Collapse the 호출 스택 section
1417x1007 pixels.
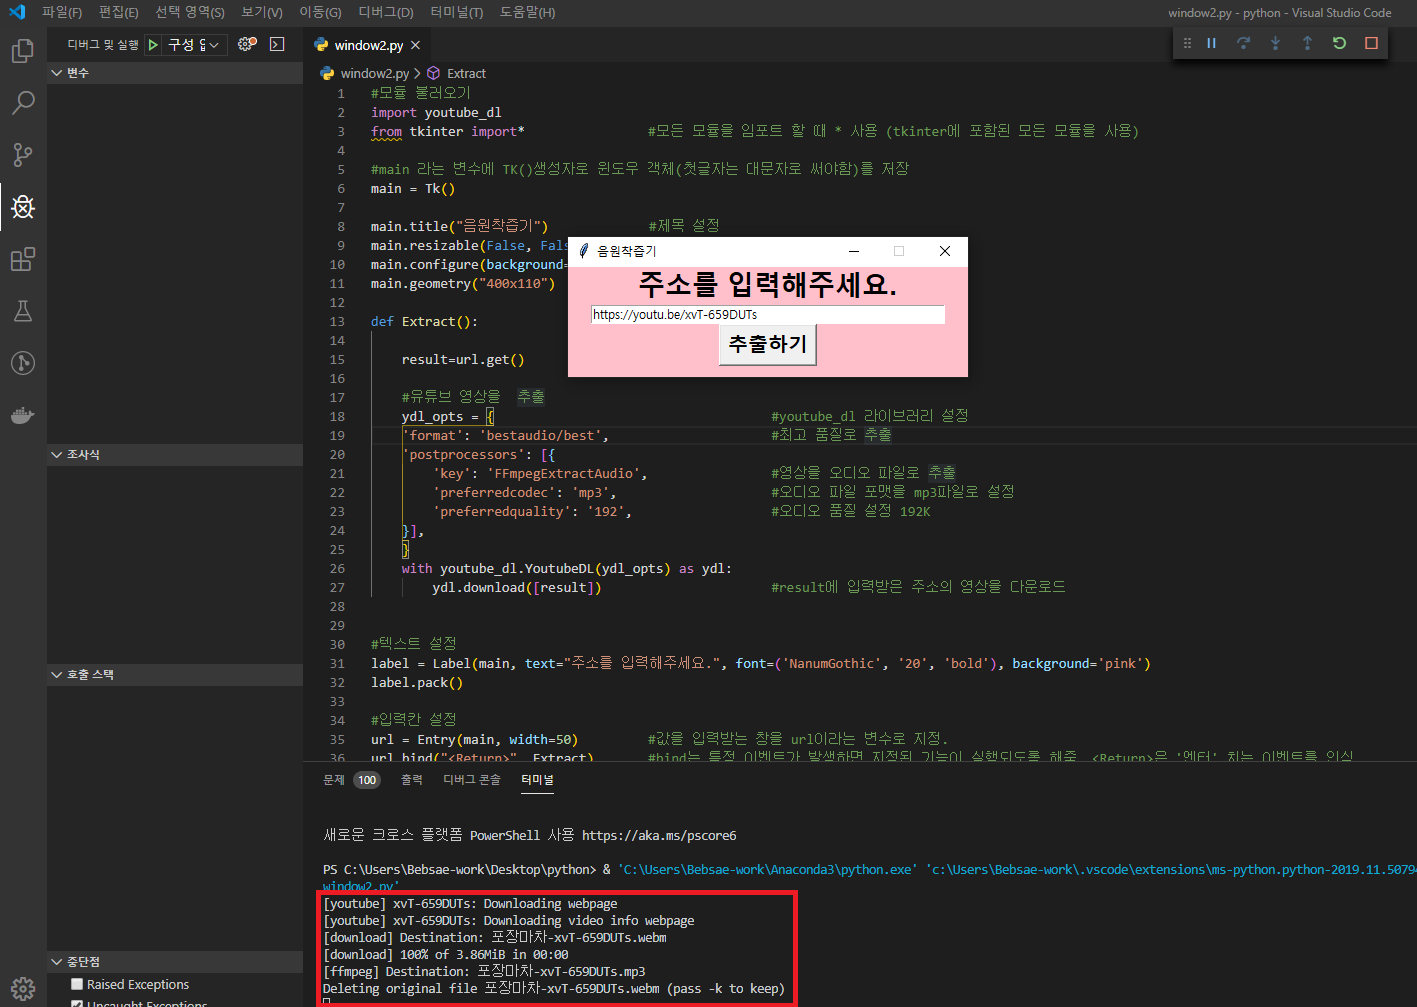pyautogui.click(x=175, y=674)
